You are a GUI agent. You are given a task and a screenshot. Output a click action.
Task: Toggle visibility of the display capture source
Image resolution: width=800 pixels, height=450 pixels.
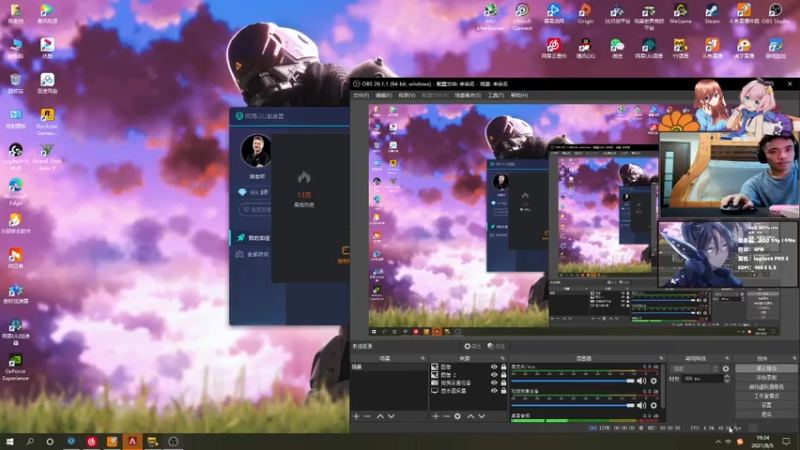click(x=494, y=390)
